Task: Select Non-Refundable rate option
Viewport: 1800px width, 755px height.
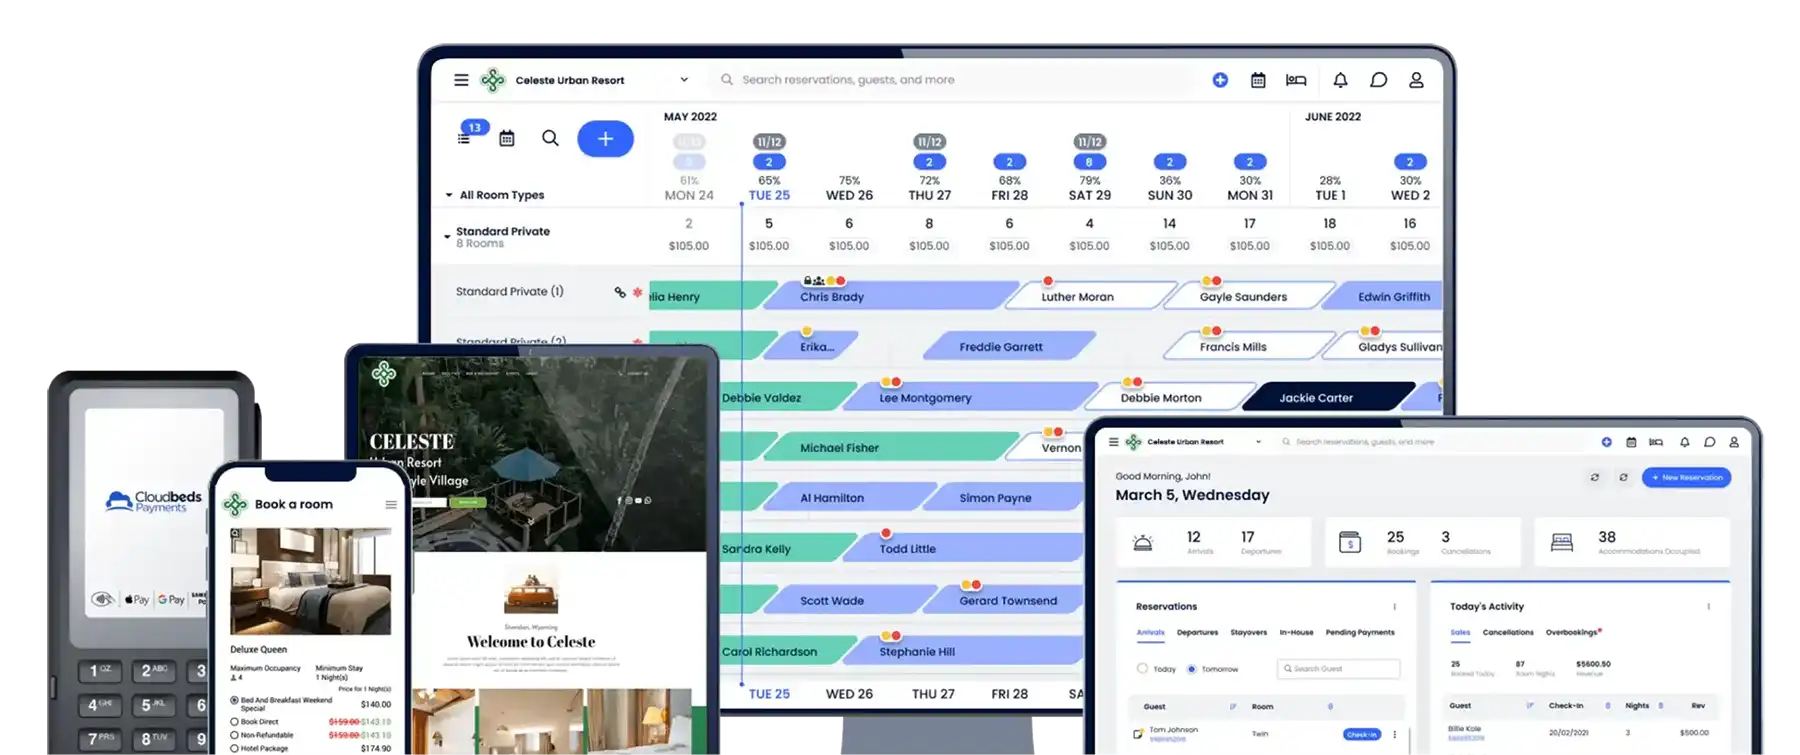Action: [x=235, y=734]
